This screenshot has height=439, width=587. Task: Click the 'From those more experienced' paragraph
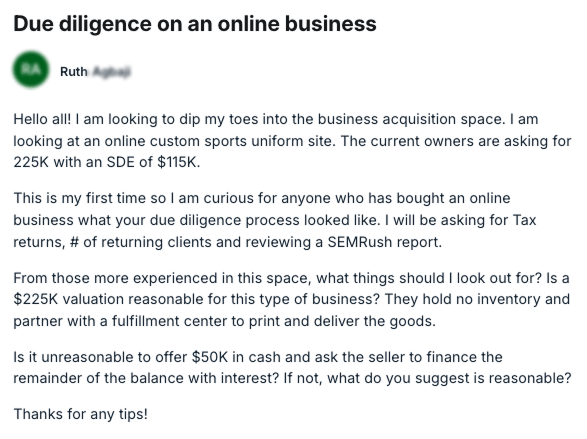click(x=291, y=299)
